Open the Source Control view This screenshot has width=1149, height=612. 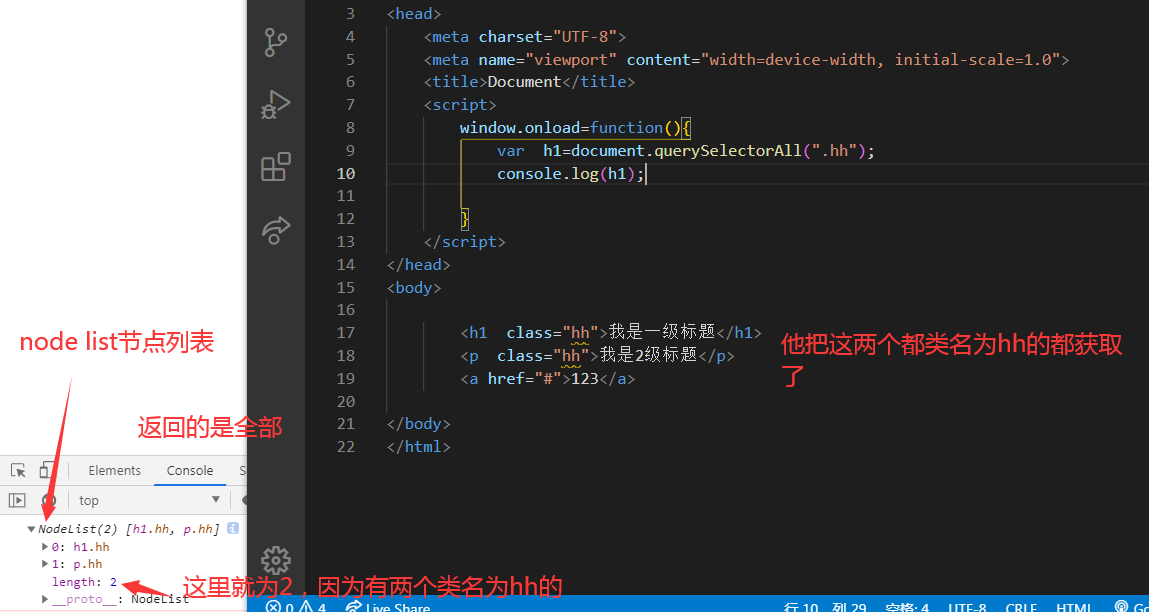click(x=276, y=42)
